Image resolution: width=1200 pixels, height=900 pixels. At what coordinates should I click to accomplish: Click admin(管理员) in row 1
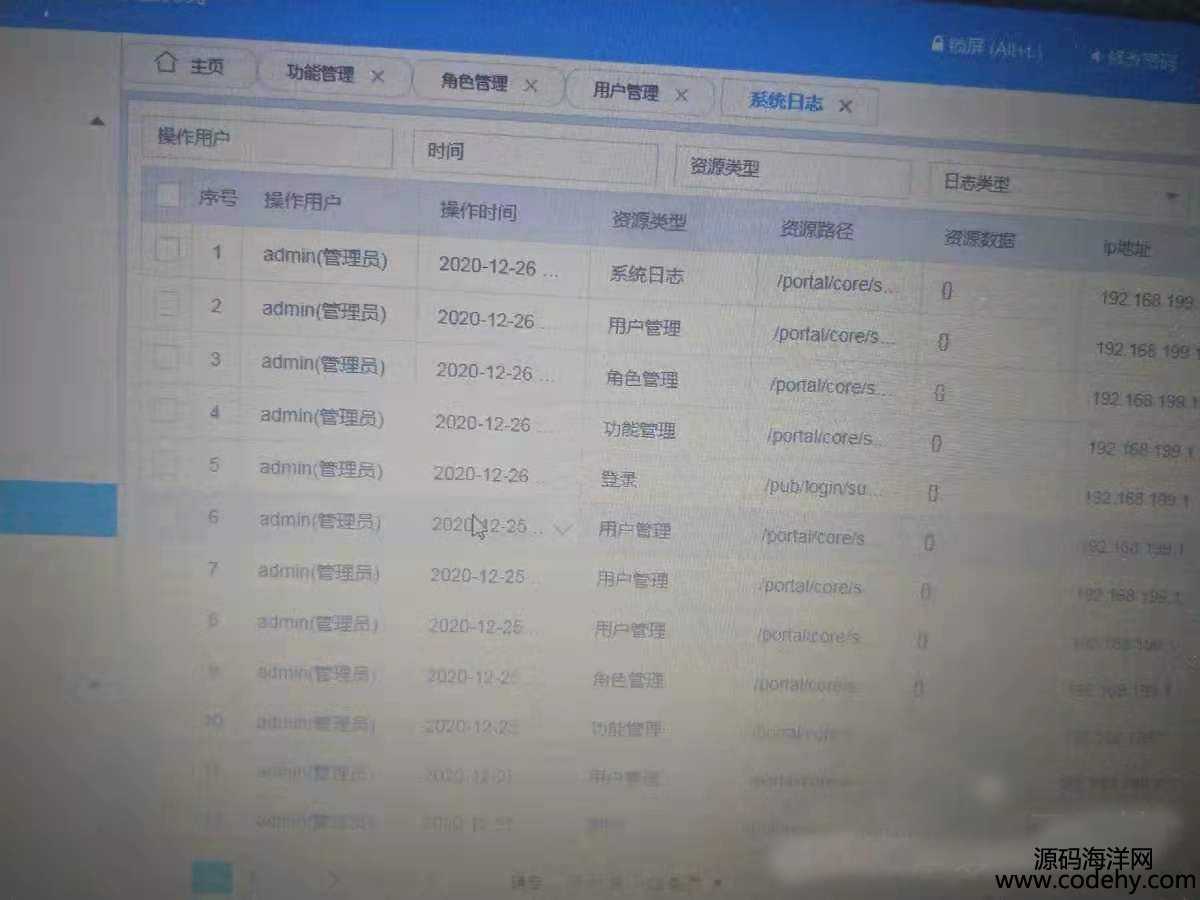click(325, 258)
